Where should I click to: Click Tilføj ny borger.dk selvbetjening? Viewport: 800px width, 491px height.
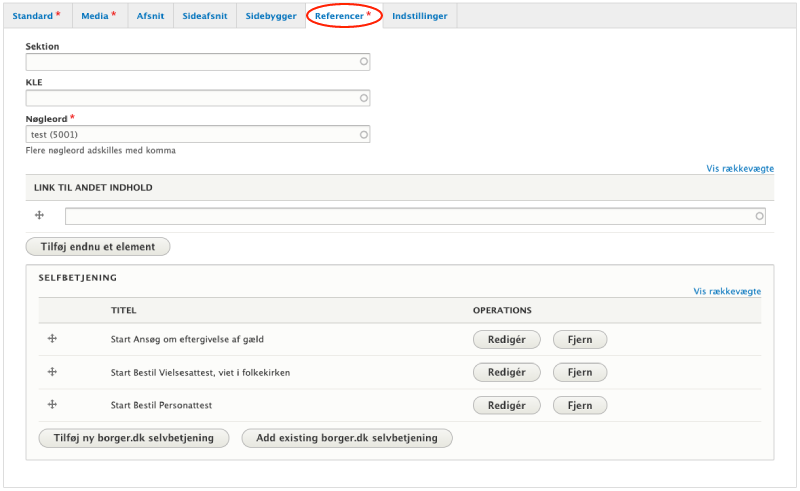tap(134, 438)
